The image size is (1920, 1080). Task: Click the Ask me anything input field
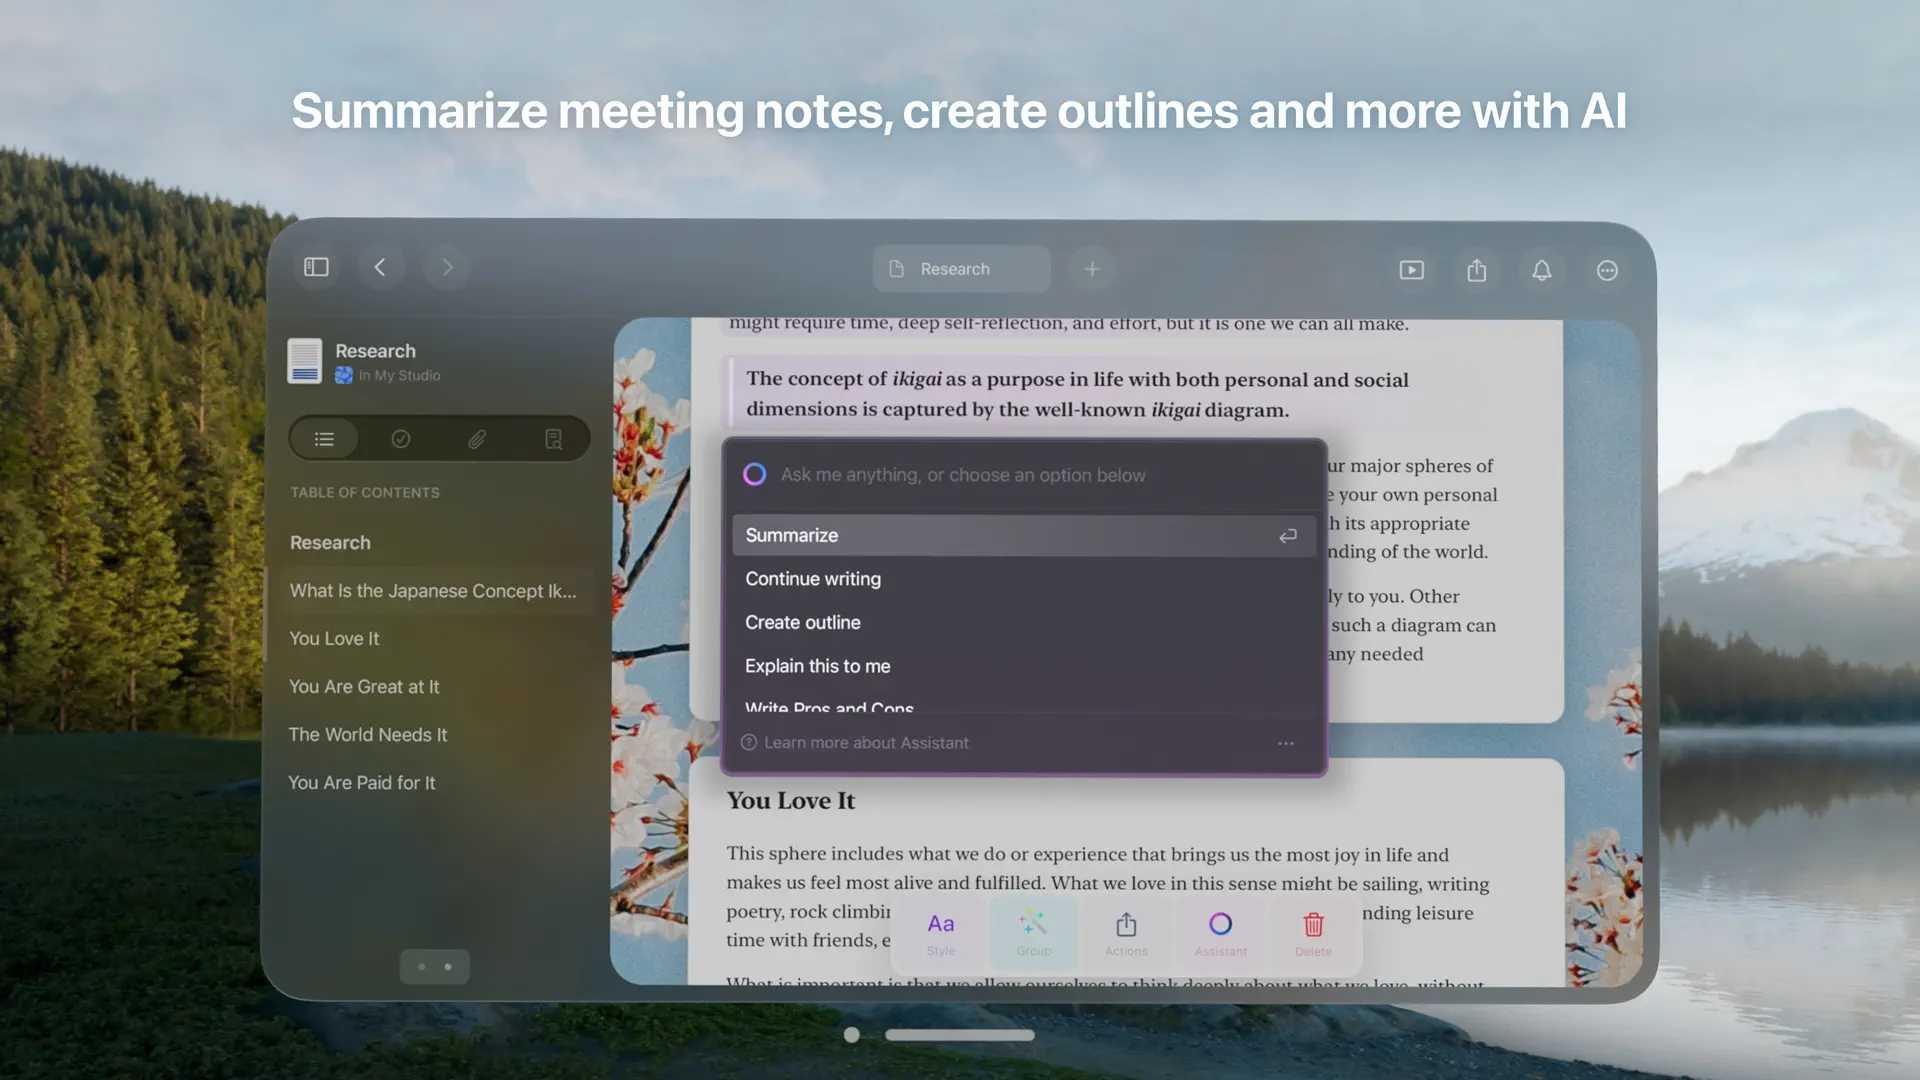[x=963, y=474]
